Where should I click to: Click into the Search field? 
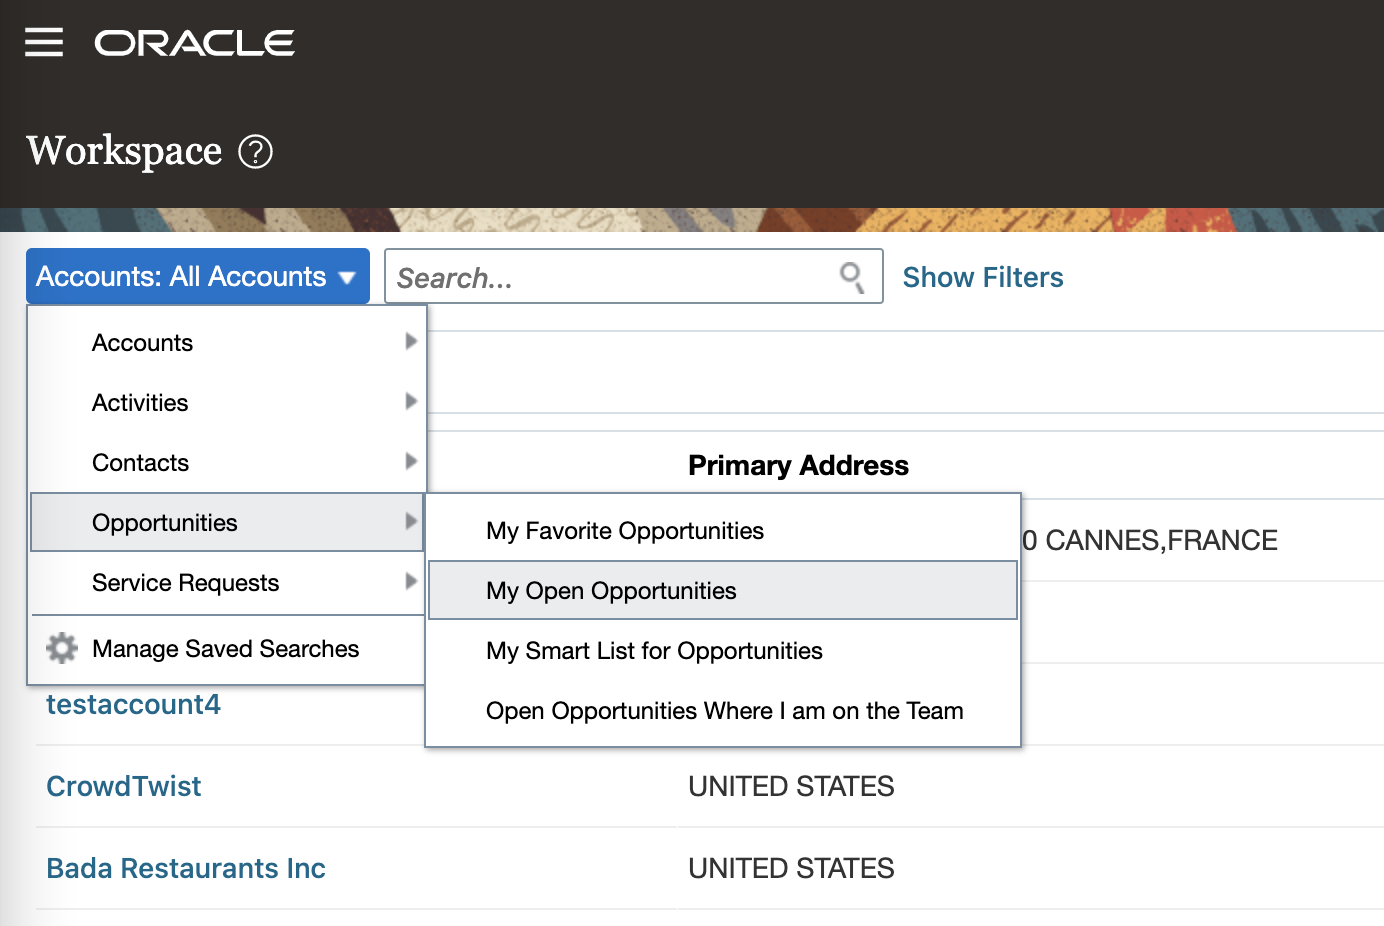click(600, 277)
